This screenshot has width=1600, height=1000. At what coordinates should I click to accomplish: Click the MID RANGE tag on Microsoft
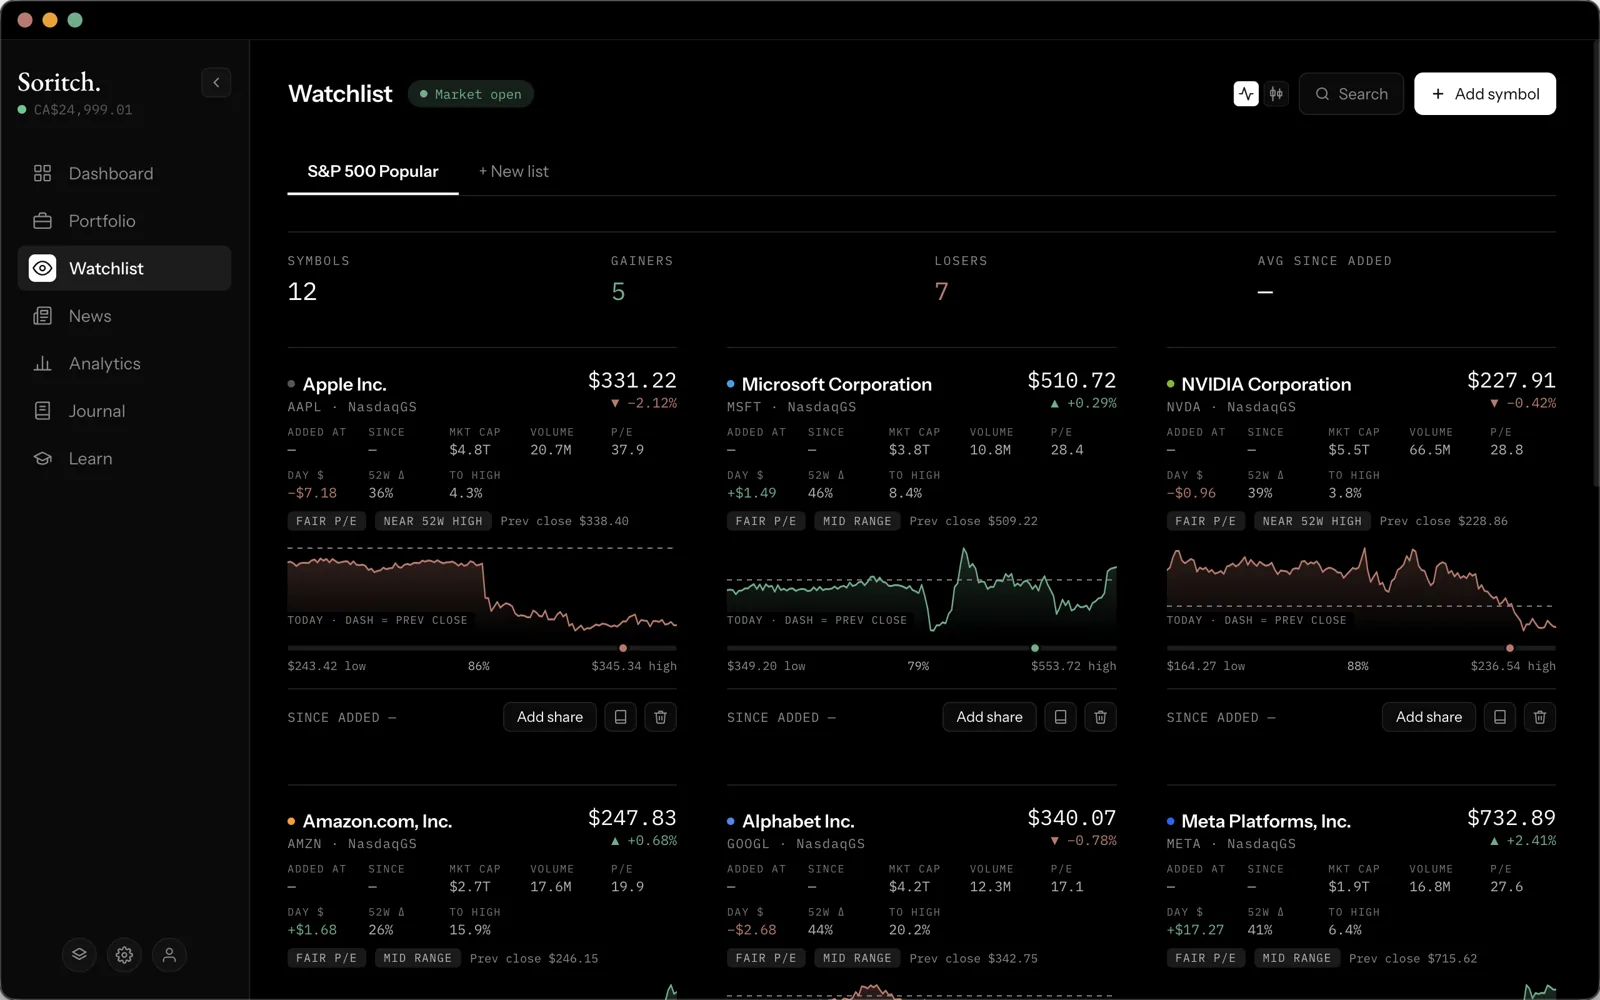pyautogui.click(x=857, y=521)
